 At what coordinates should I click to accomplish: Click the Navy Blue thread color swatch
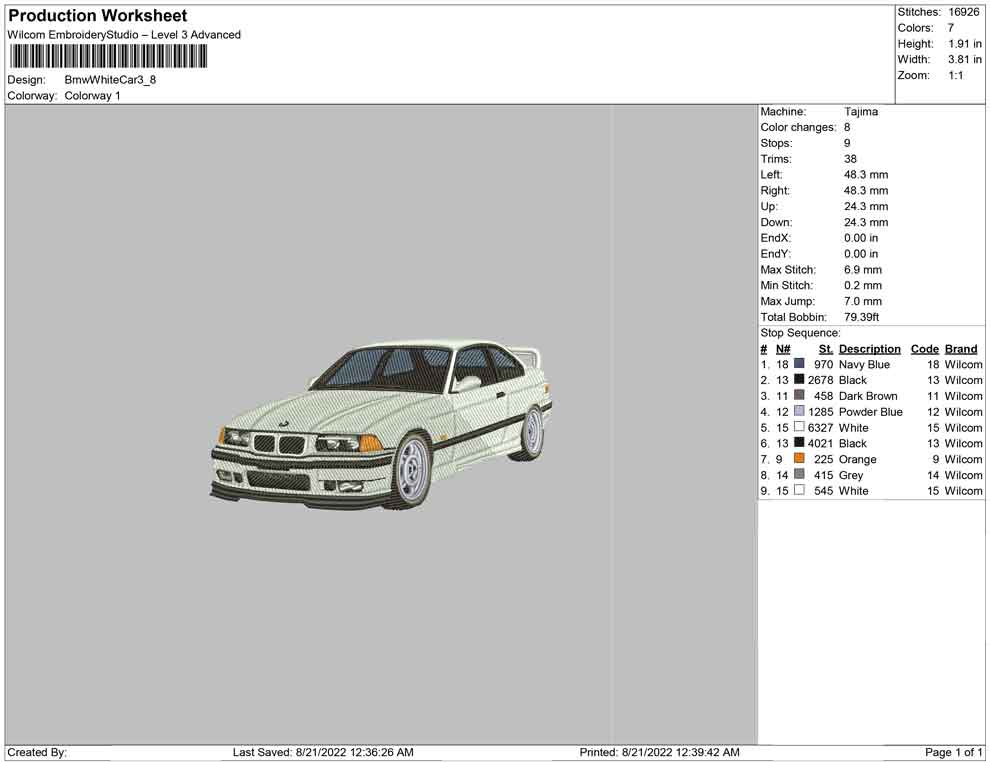tap(799, 365)
